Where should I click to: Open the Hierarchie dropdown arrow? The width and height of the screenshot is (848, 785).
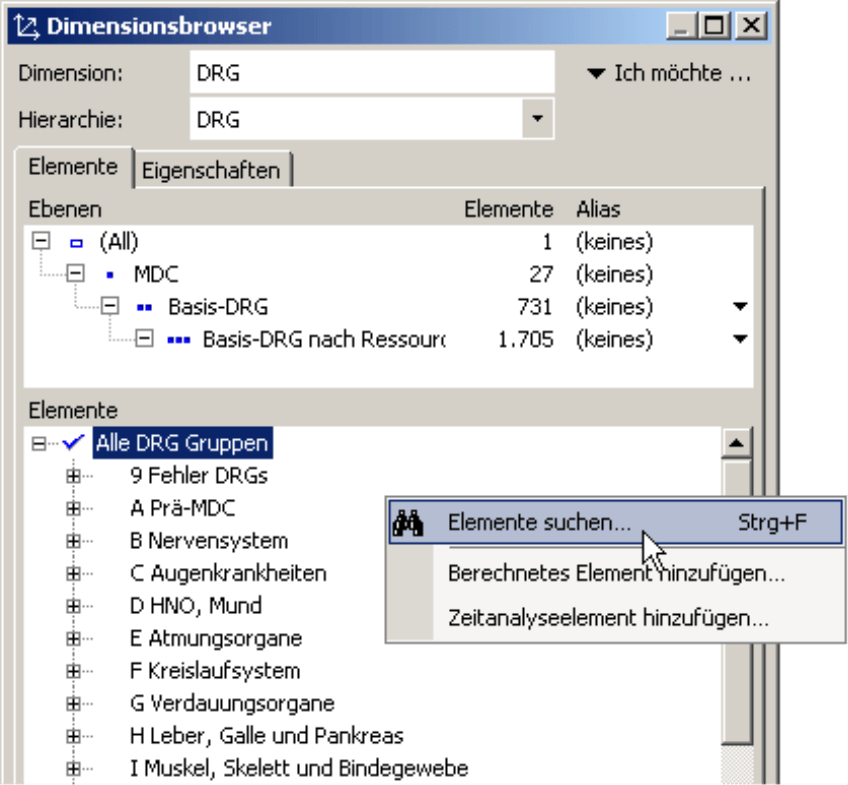pyautogui.click(x=538, y=120)
